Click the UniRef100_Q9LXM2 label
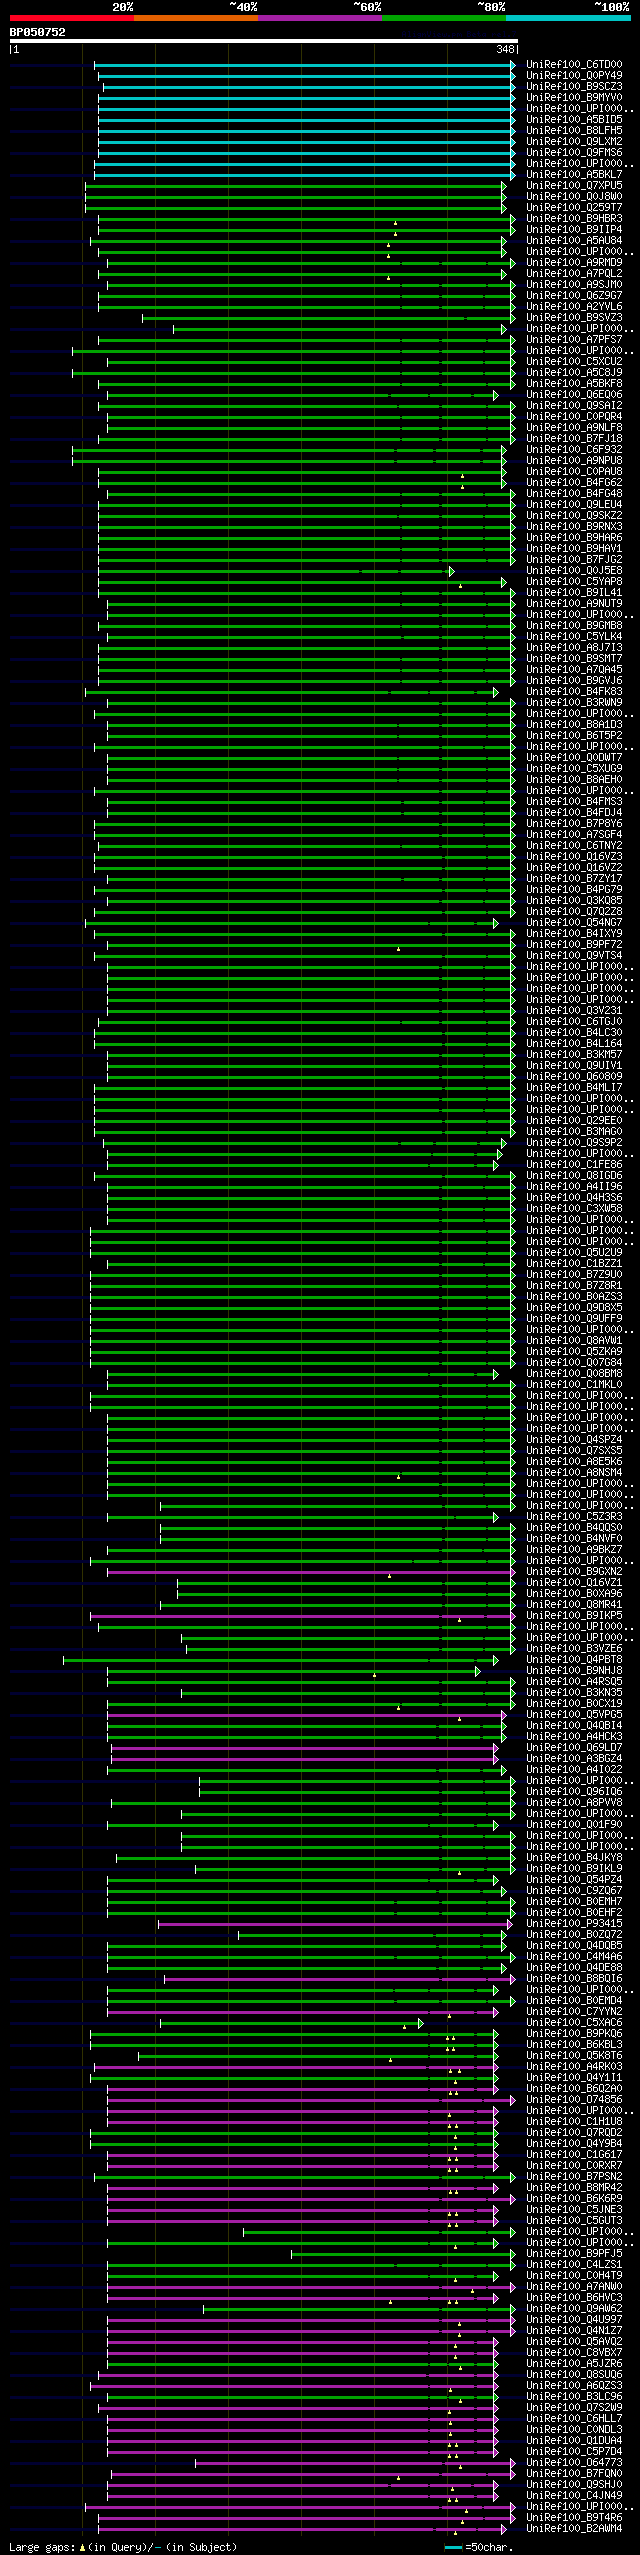The image size is (640, 2555). pos(574,142)
